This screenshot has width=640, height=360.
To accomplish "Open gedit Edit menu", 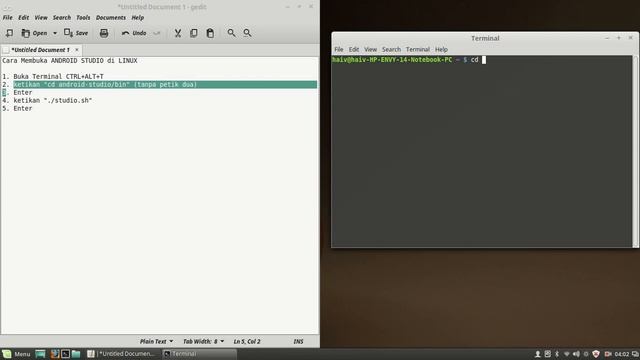I will tap(23, 18).
